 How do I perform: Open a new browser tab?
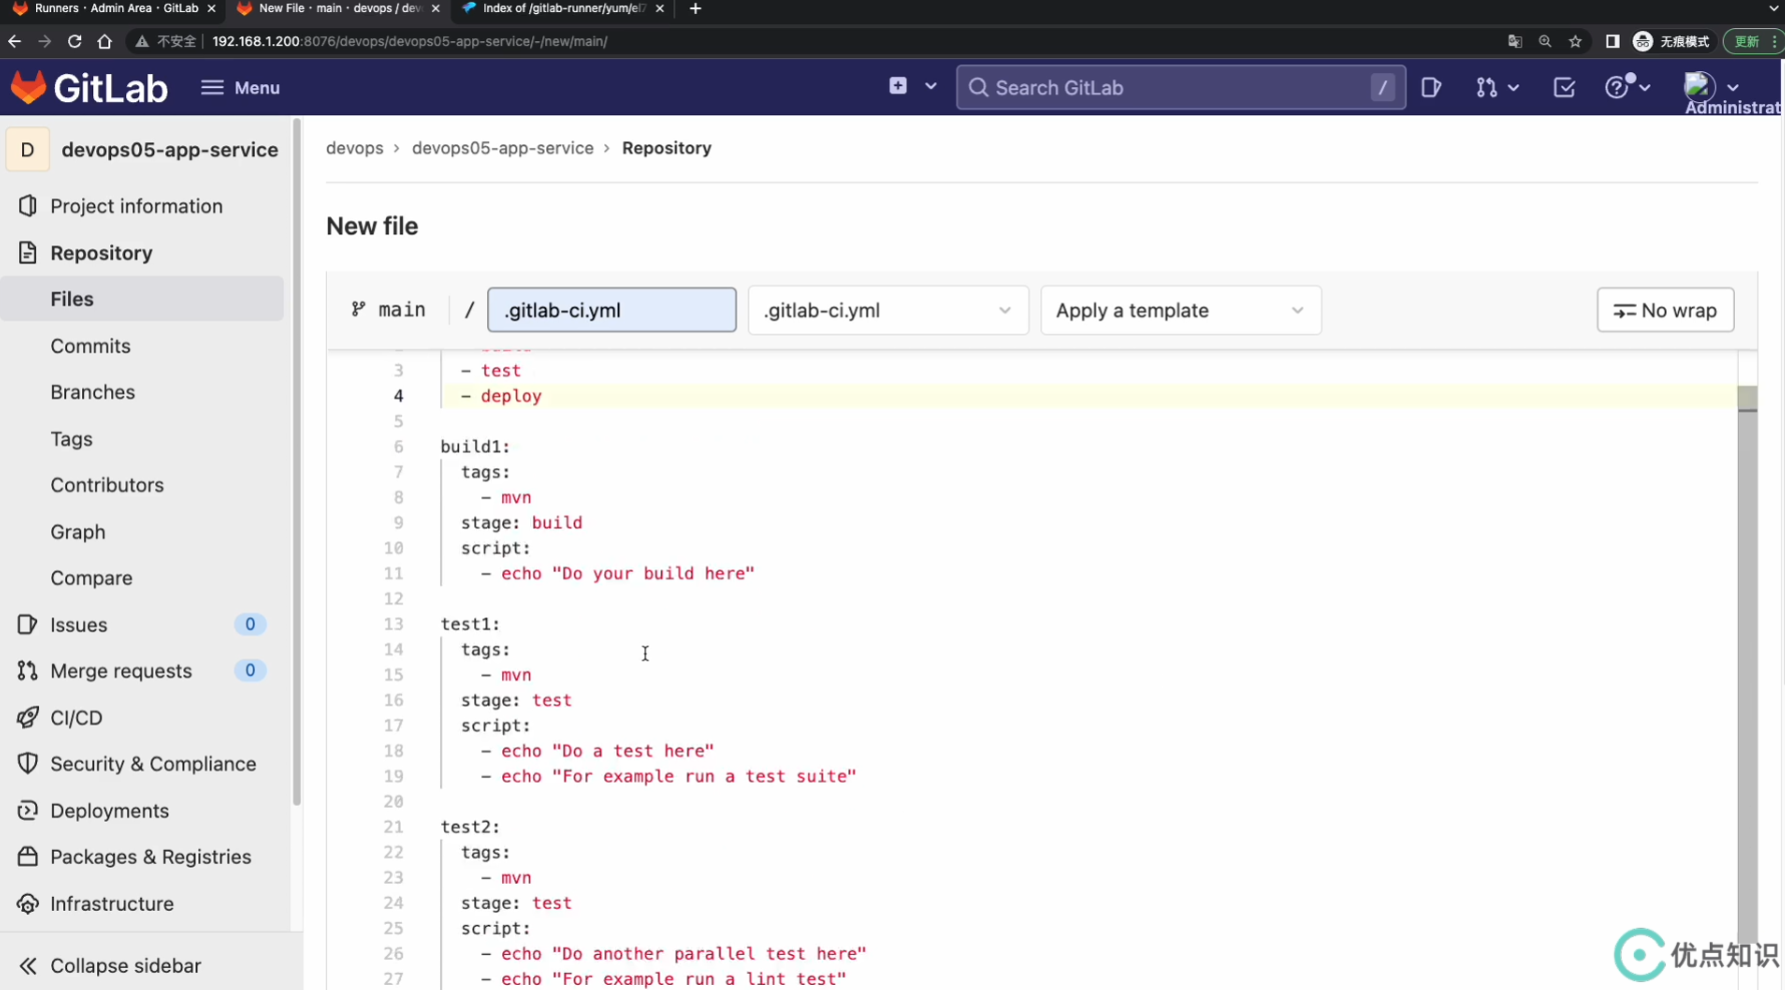[x=695, y=8]
